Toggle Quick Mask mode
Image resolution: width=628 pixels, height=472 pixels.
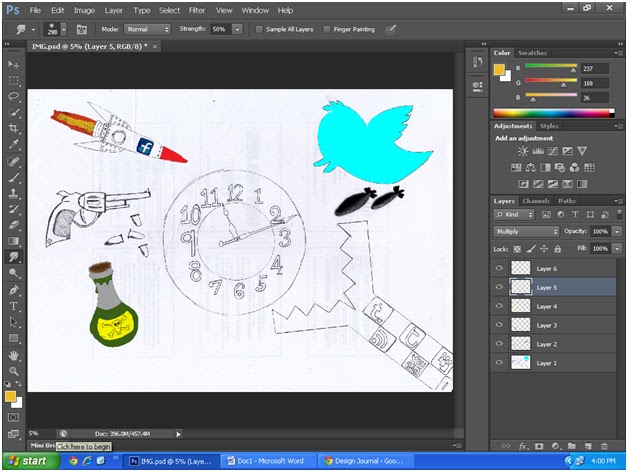pos(13,418)
